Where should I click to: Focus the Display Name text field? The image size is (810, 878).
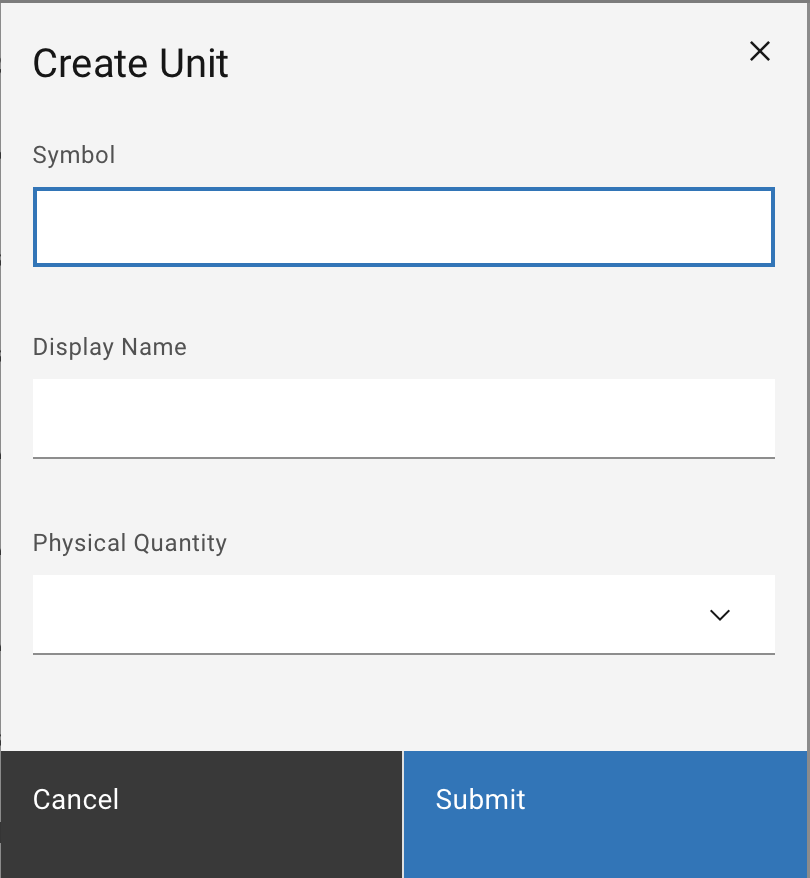click(x=403, y=417)
